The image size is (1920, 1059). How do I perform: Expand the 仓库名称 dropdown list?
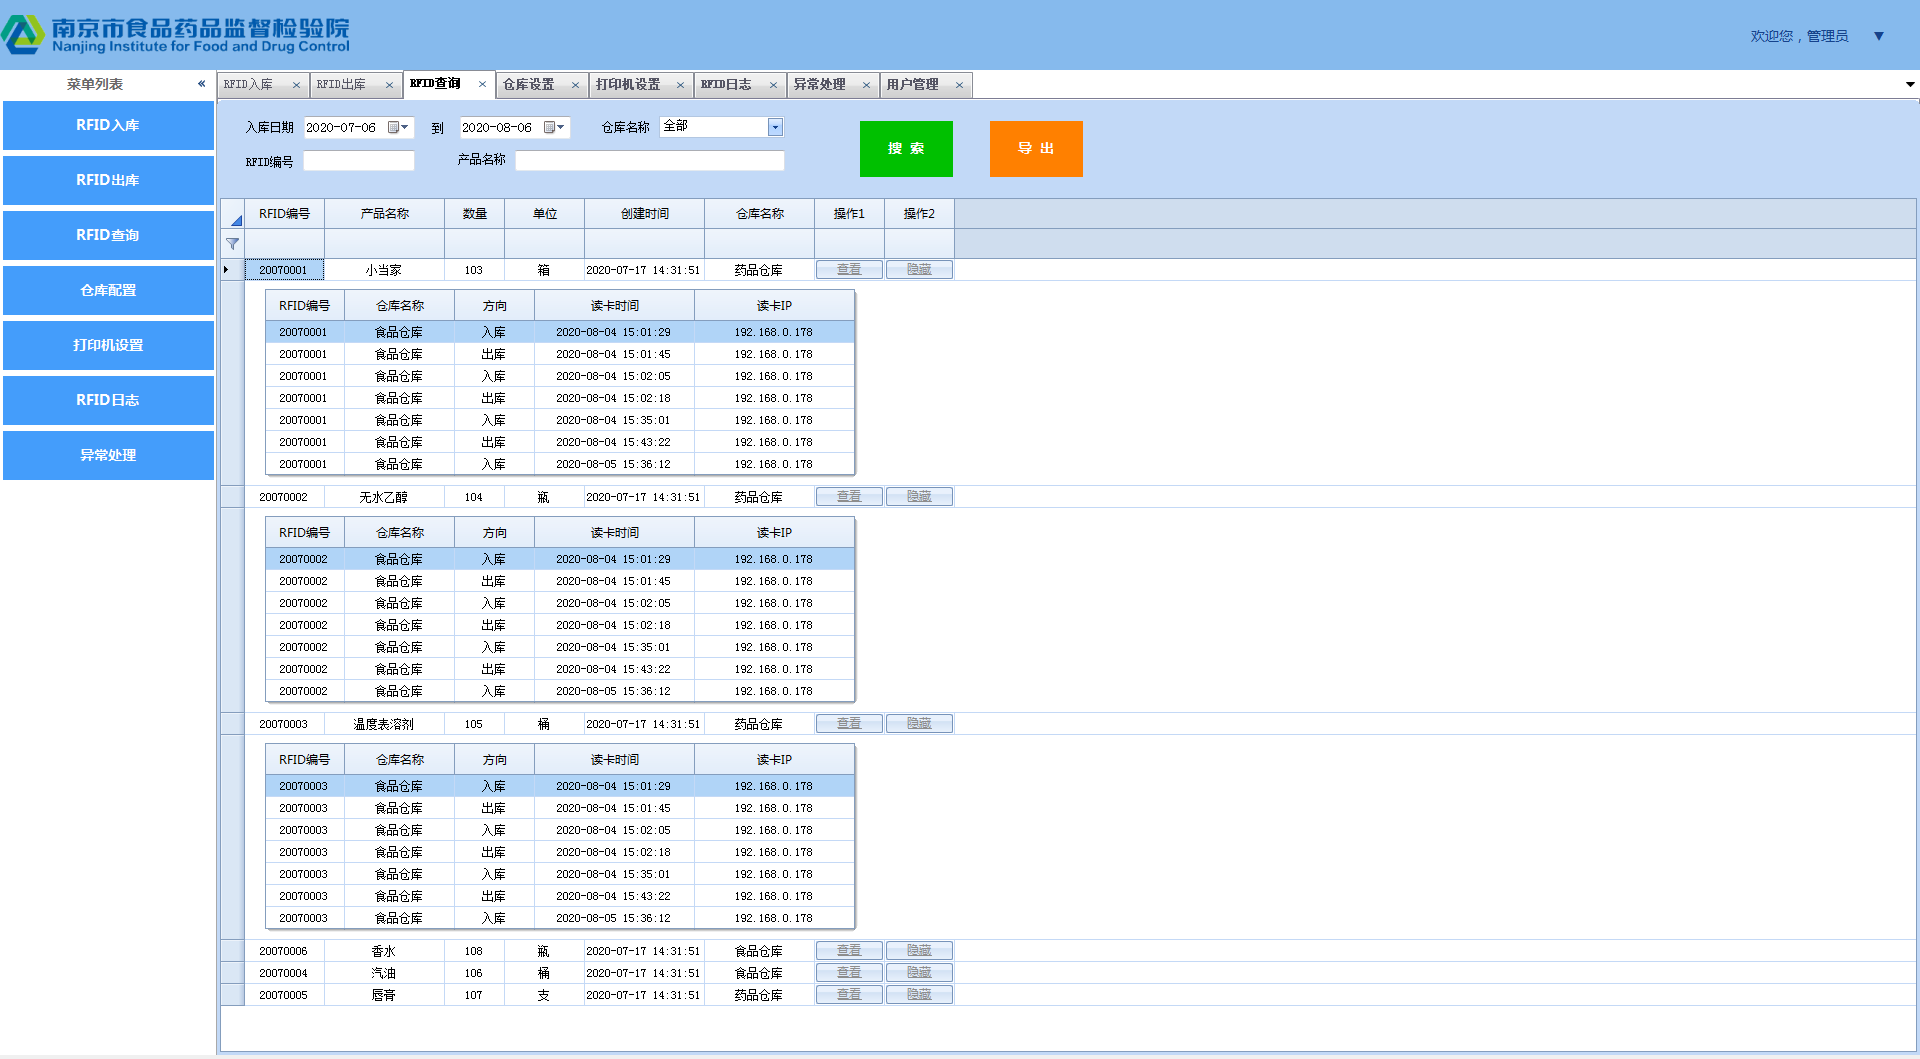775,127
